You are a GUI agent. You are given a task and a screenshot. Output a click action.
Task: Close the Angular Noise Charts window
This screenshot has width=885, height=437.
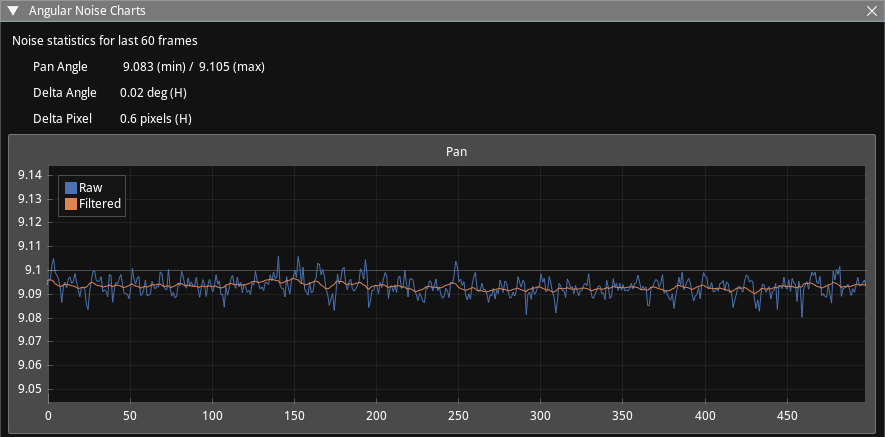872,11
